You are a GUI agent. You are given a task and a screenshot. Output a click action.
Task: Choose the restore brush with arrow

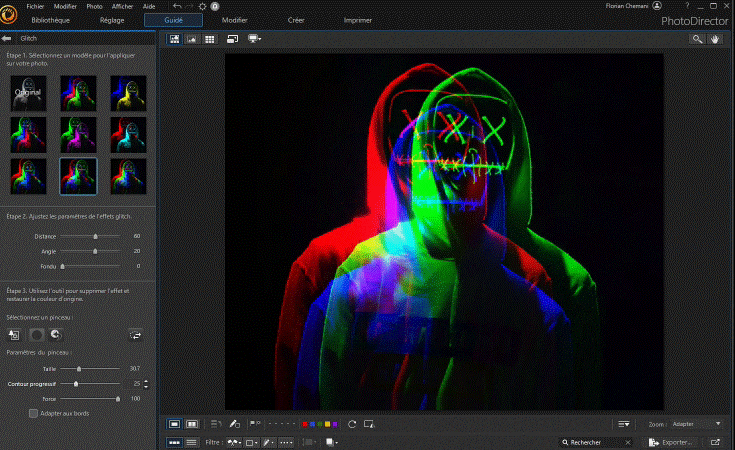click(x=56, y=335)
